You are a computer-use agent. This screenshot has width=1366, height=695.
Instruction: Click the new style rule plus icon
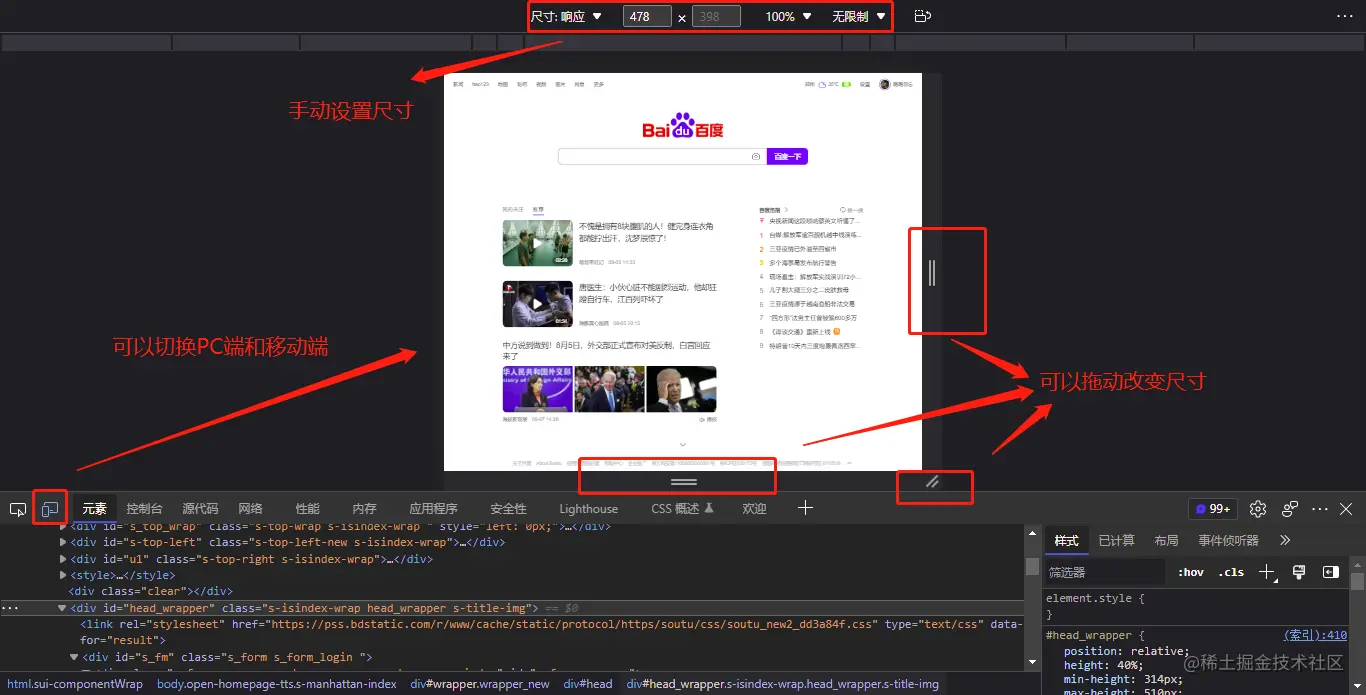1267,572
